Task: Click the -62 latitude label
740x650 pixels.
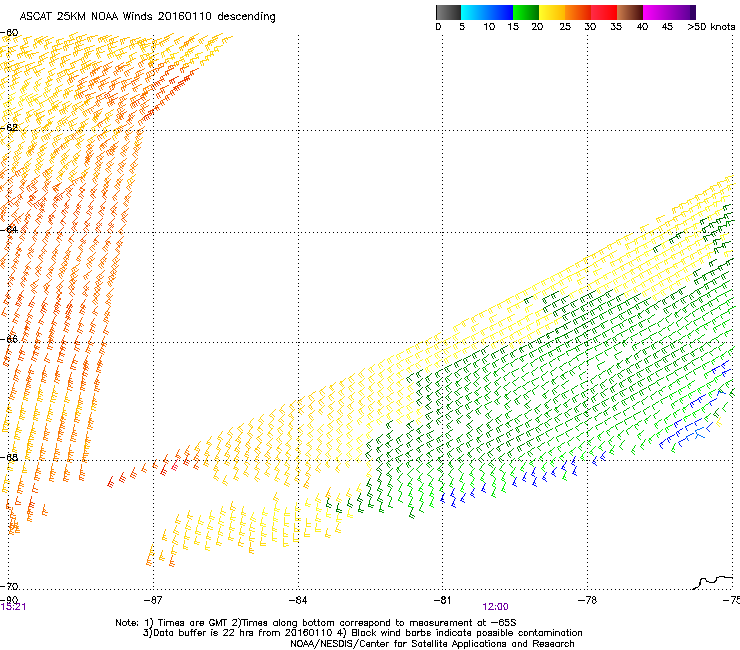Action: click(9, 128)
